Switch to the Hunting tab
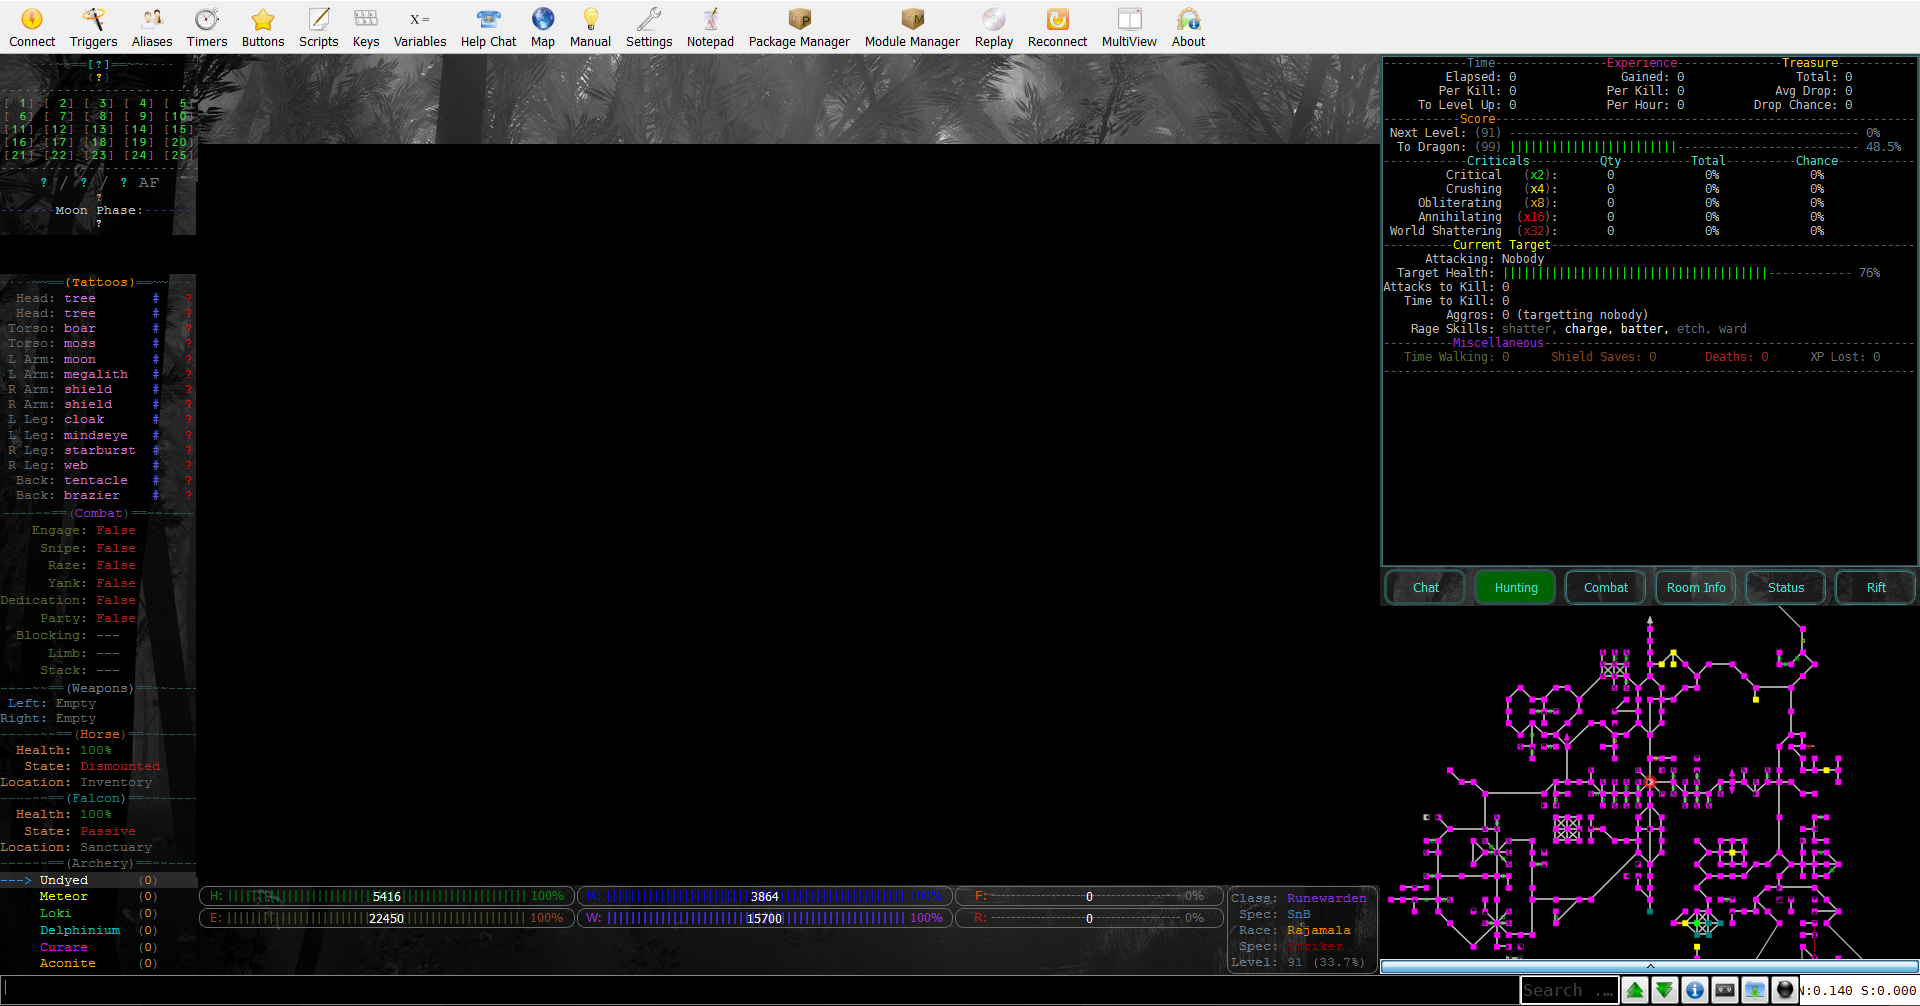The height and width of the screenshot is (1006, 1920). [x=1516, y=588]
